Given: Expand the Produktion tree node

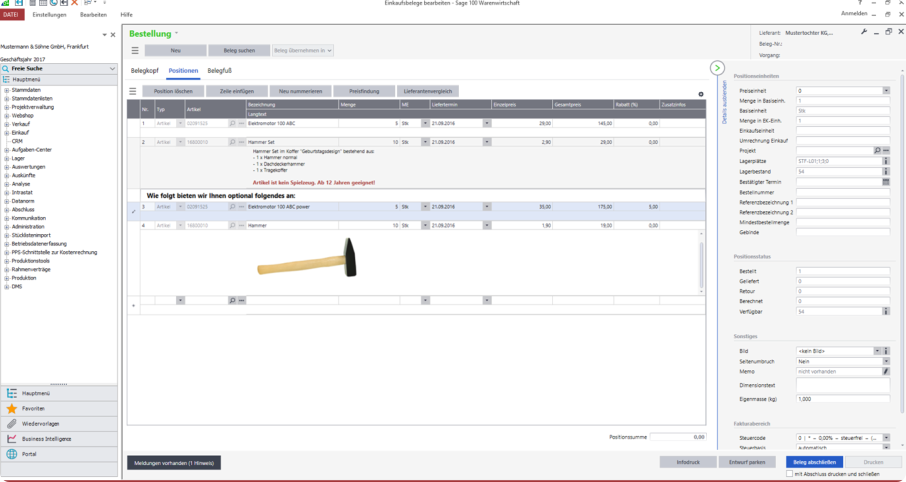Looking at the screenshot, I should 7,278.
